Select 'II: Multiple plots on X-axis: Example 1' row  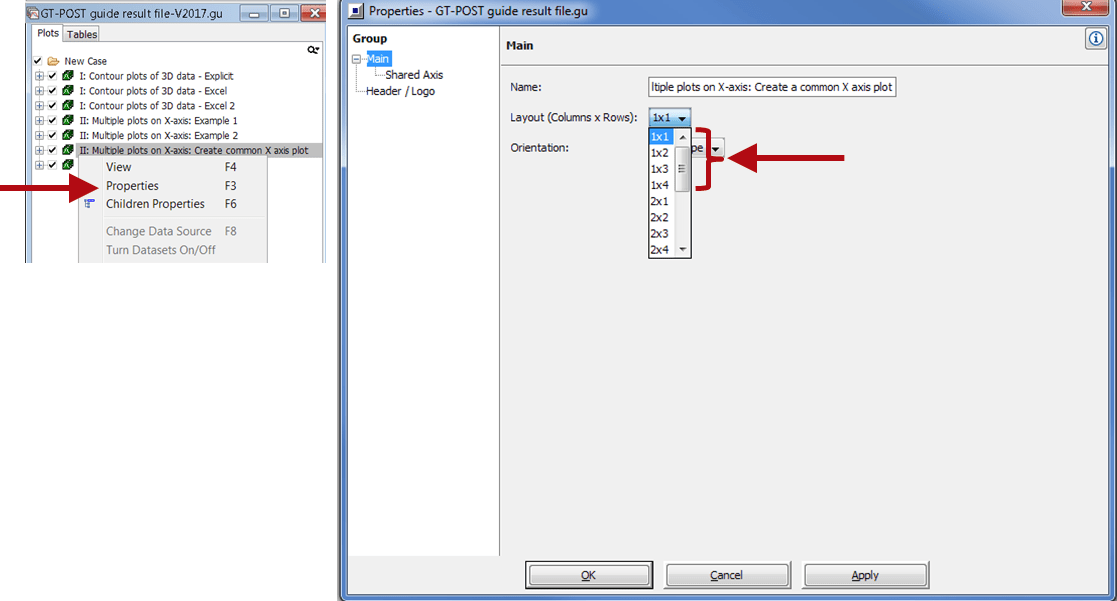pyautogui.click(x=158, y=120)
